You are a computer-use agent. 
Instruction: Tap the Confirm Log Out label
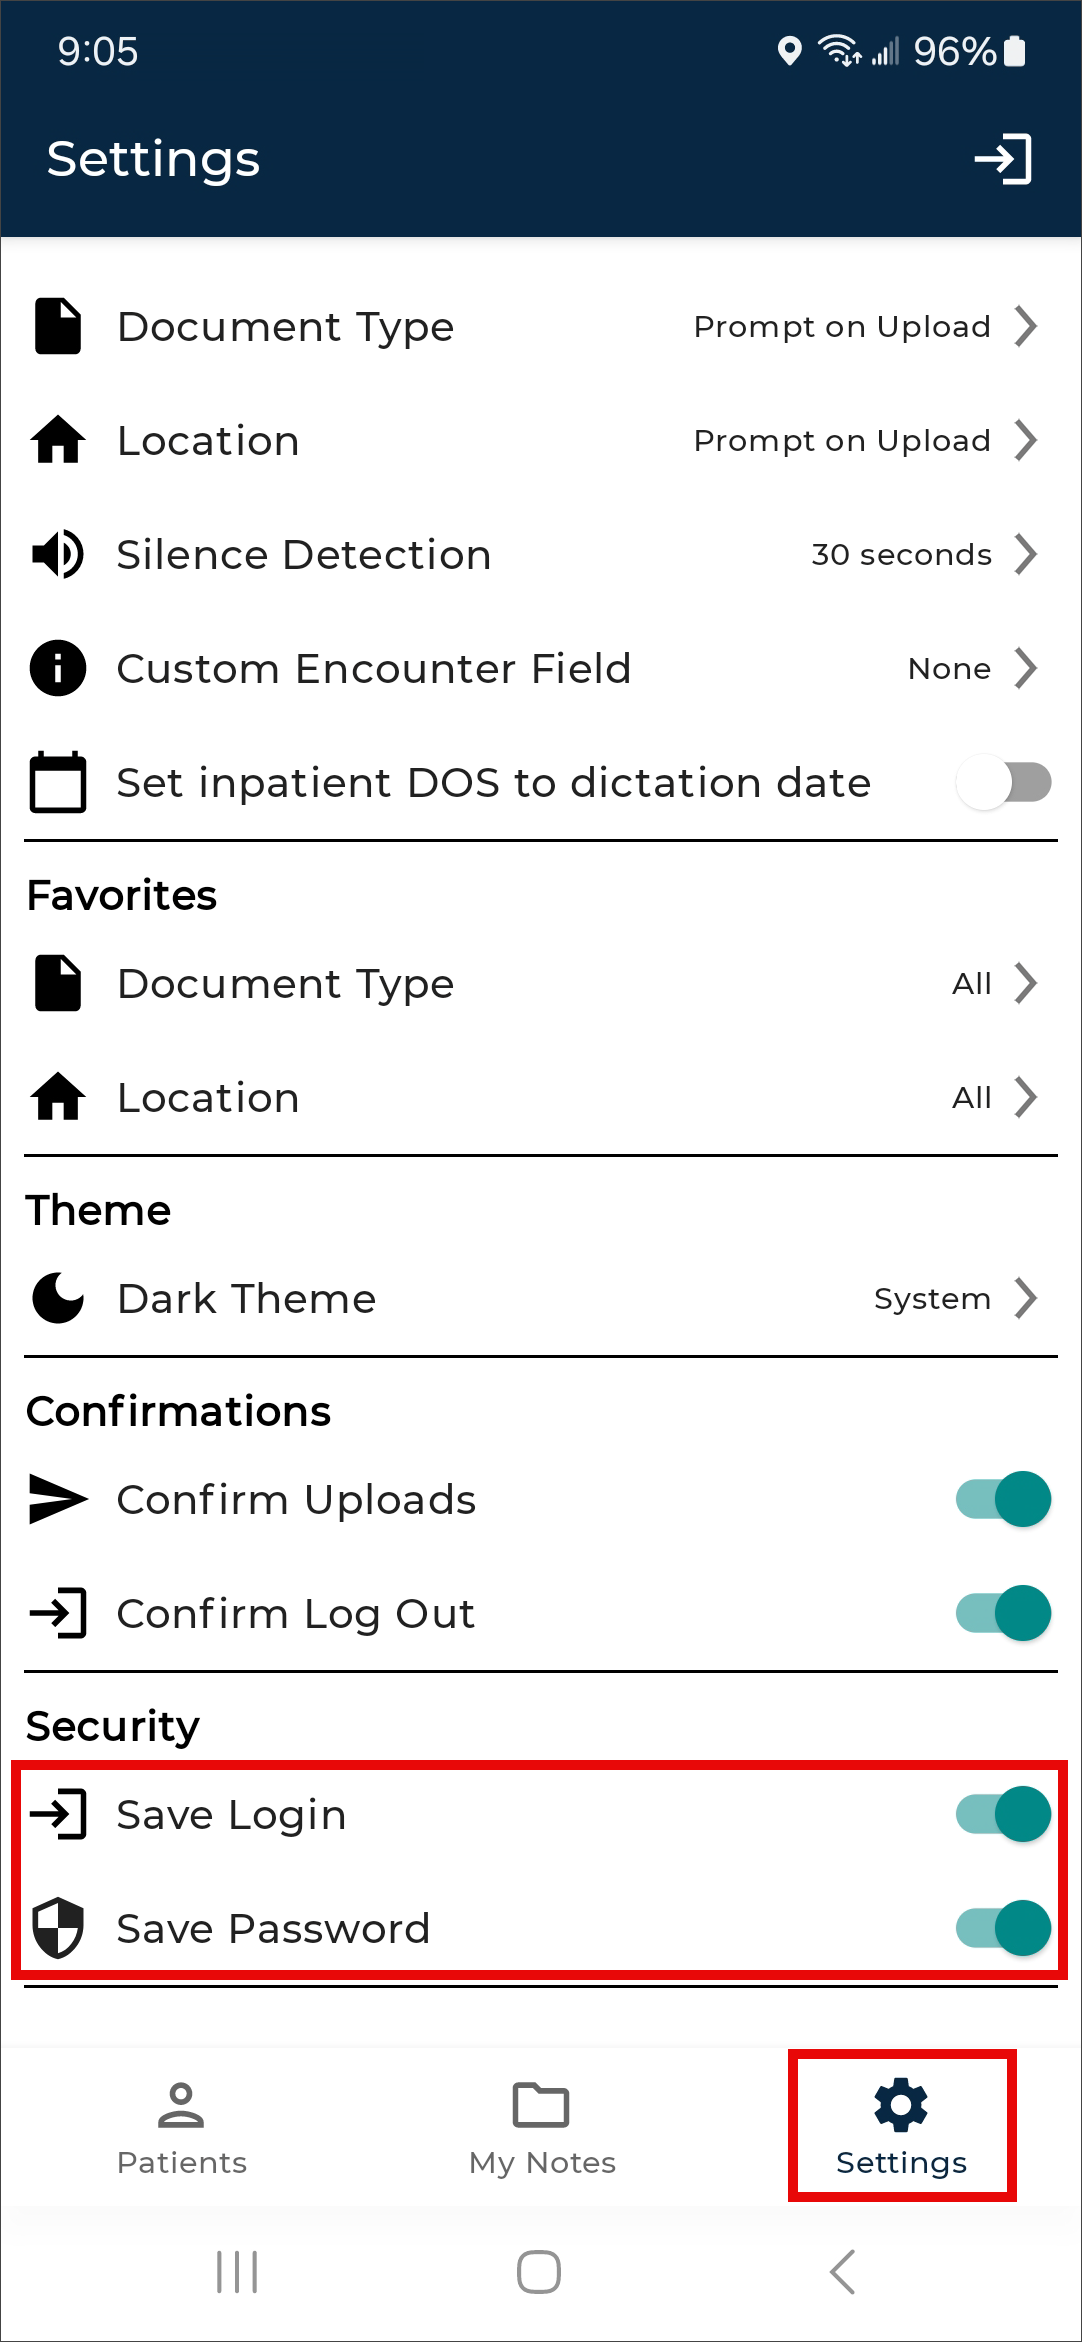coord(296,1614)
